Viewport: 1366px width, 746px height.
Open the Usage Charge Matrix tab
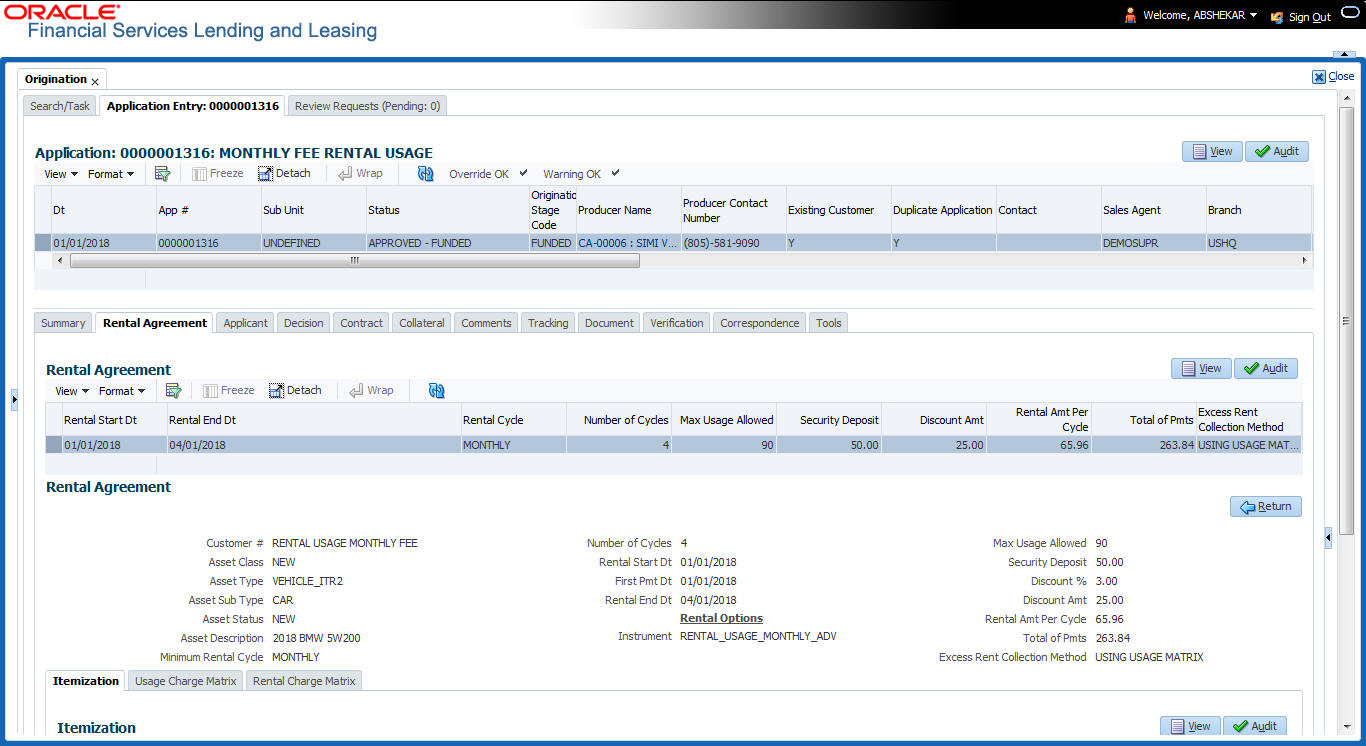click(185, 681)
